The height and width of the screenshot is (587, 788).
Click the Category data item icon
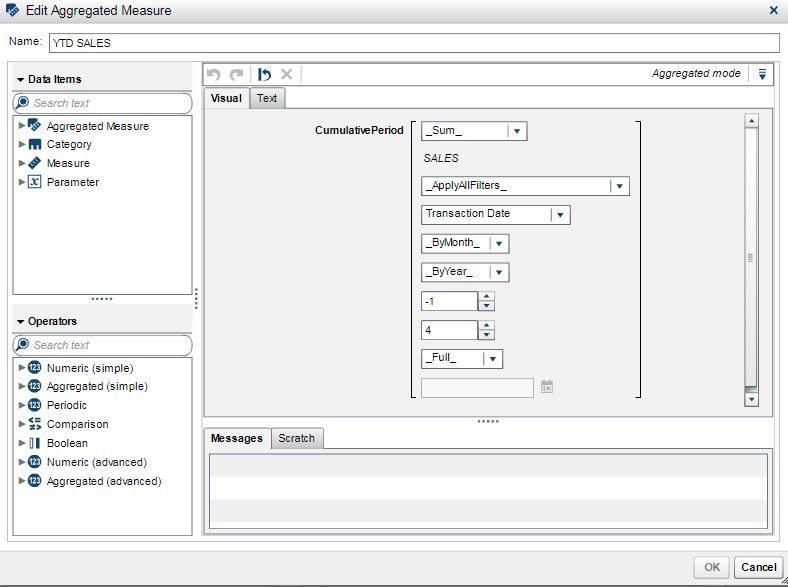[35, 144]
